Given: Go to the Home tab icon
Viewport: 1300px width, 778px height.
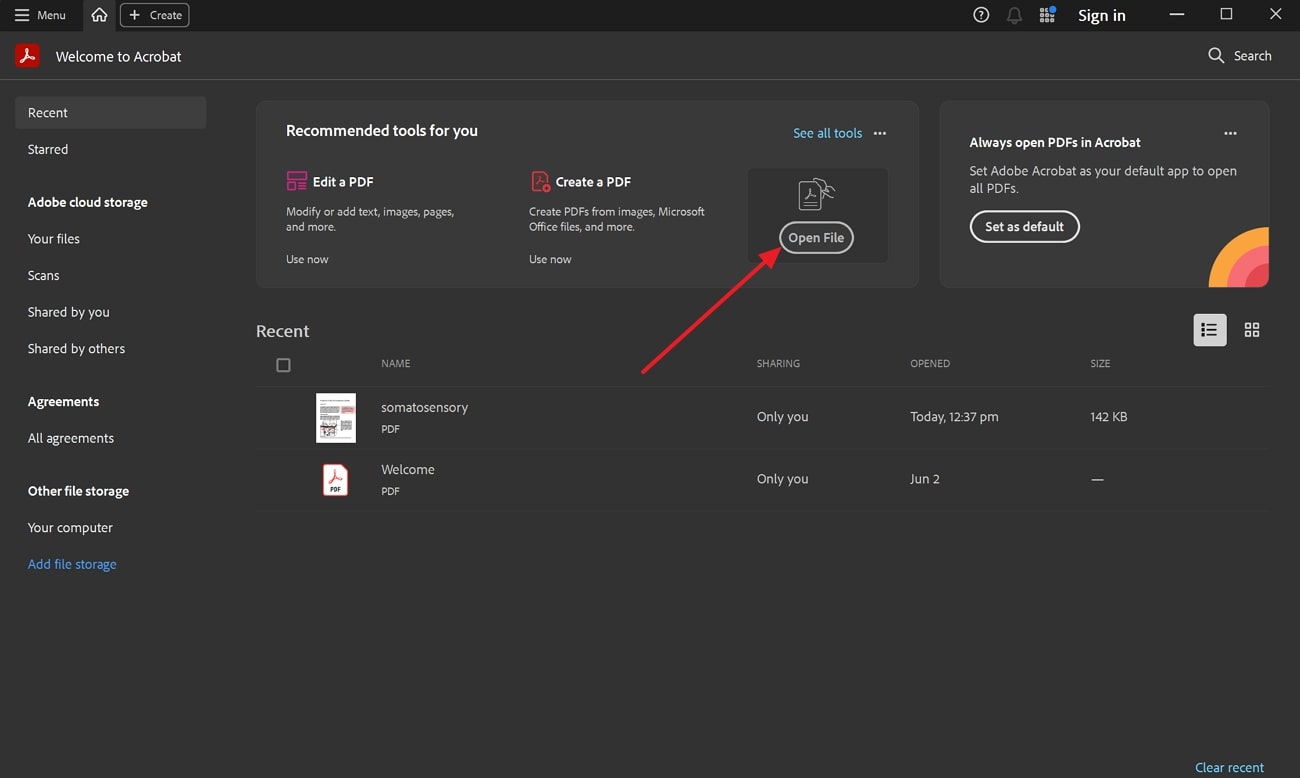Looking at the screenshot, I should 99,15.
